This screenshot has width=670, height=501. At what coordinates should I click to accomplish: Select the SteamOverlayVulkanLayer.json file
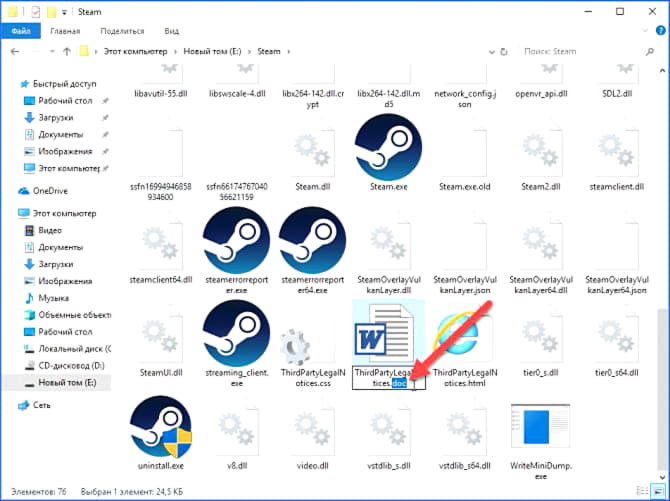tap(464, 258)
